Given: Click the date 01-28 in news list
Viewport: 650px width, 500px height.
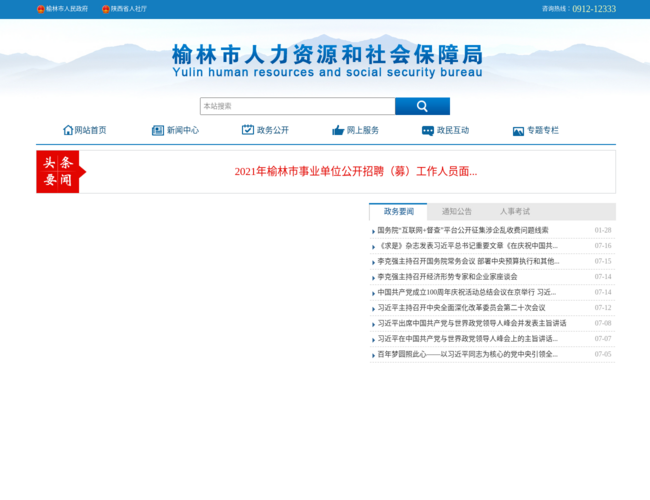Looking at the screenshot, I should pyautogui.click(x=603, y=230).
